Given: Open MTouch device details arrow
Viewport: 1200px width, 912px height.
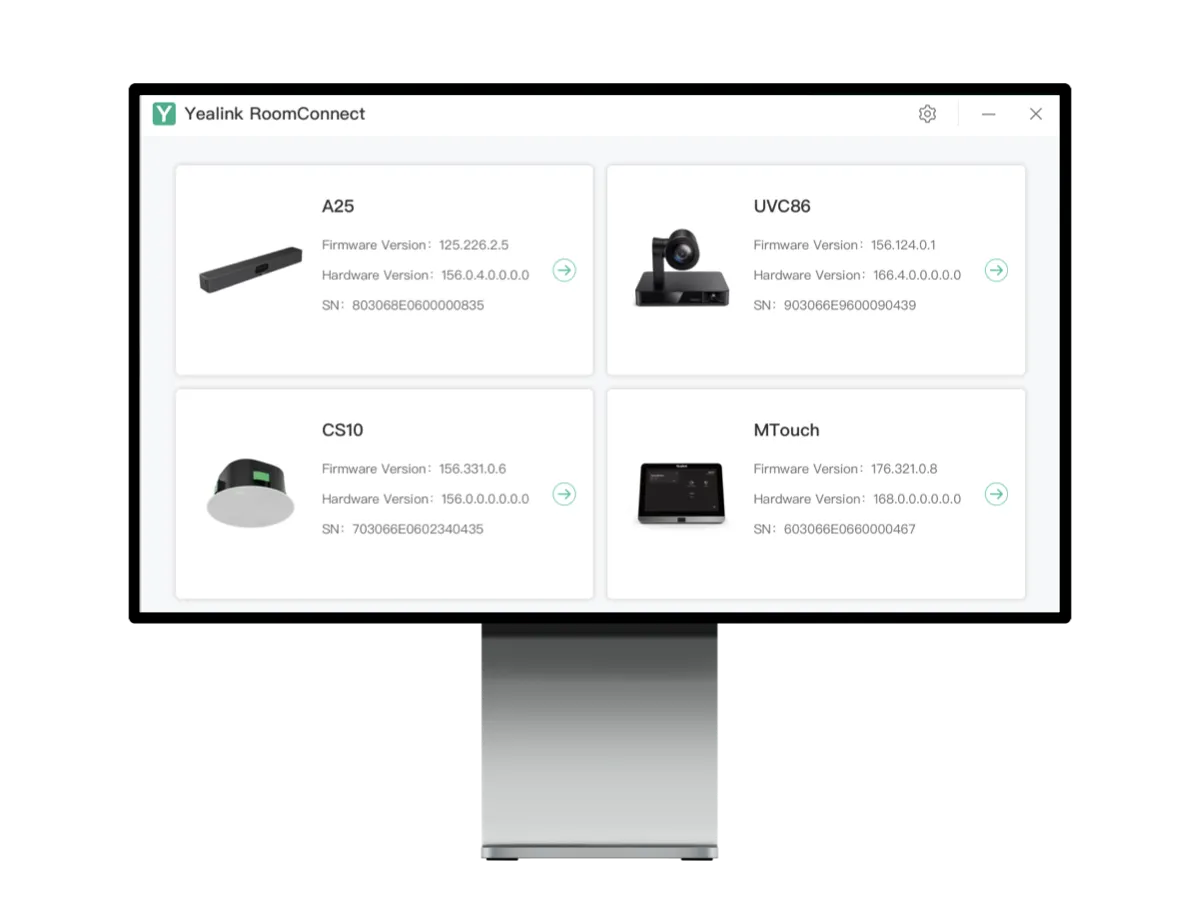Looking at the screenshot, I should (x=996, y=494).
